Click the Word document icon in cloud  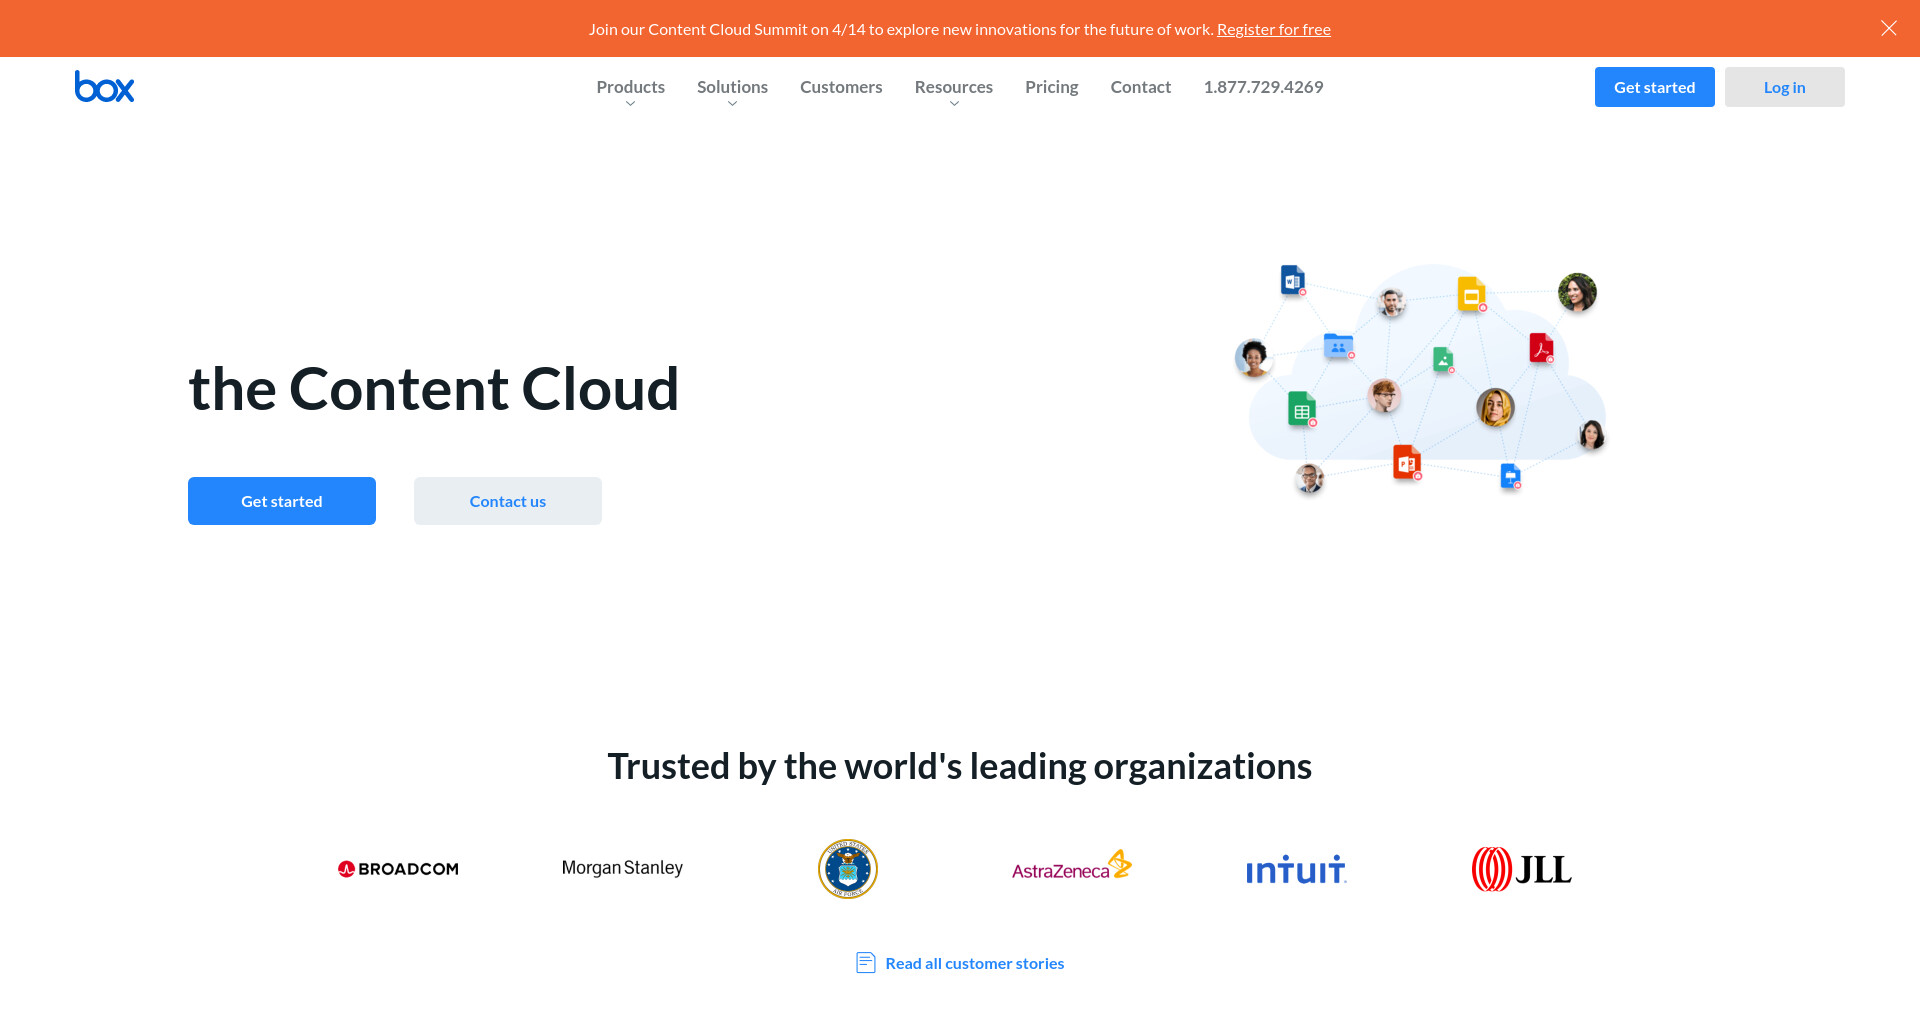pos(1293,280)
